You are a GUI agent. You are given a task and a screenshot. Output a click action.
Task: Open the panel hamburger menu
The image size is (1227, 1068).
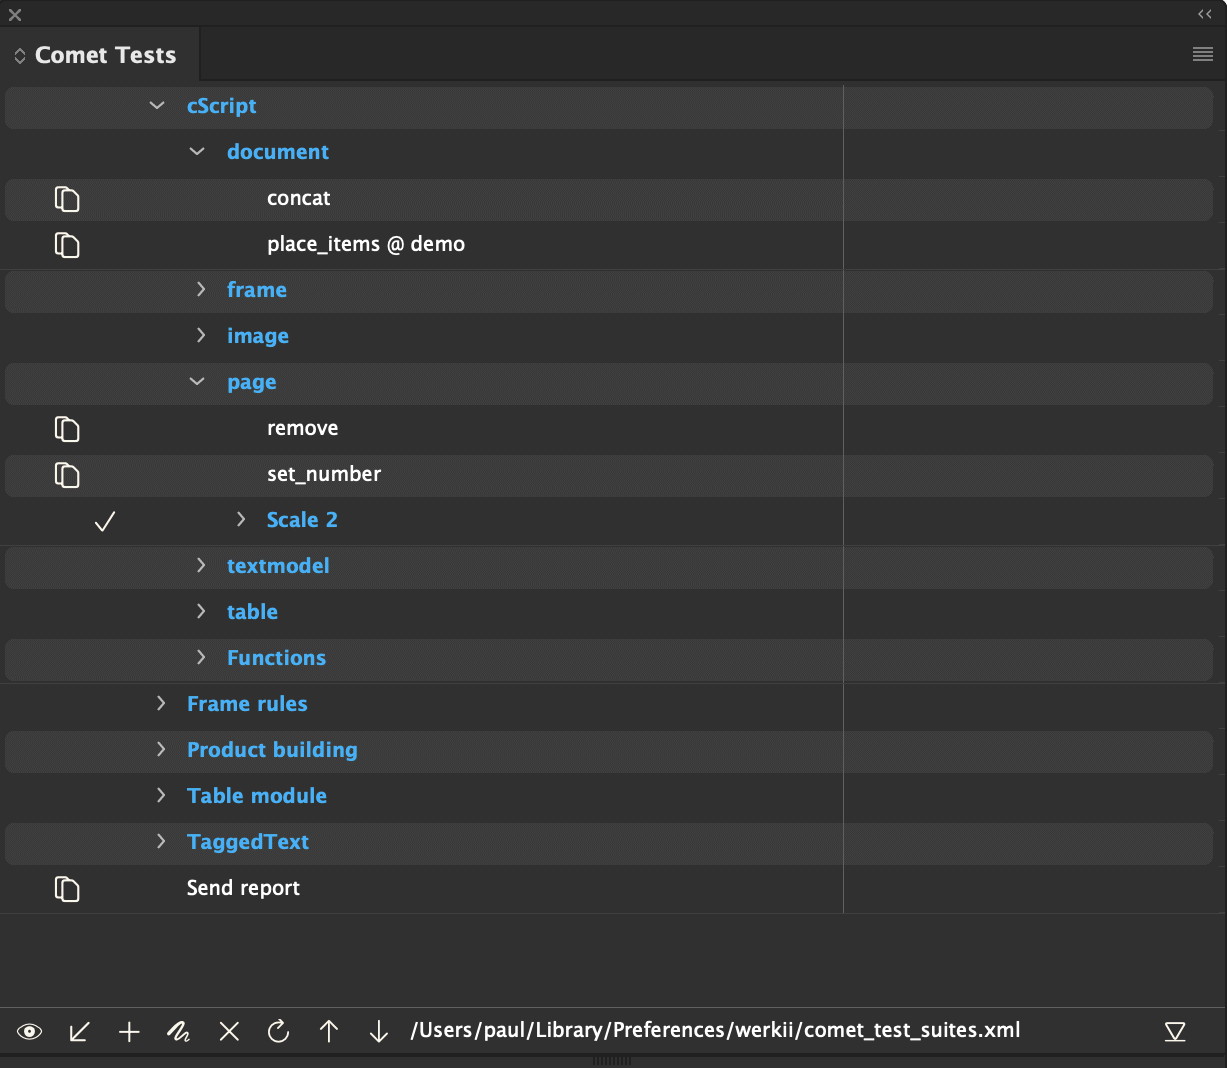click(1203, 54)
